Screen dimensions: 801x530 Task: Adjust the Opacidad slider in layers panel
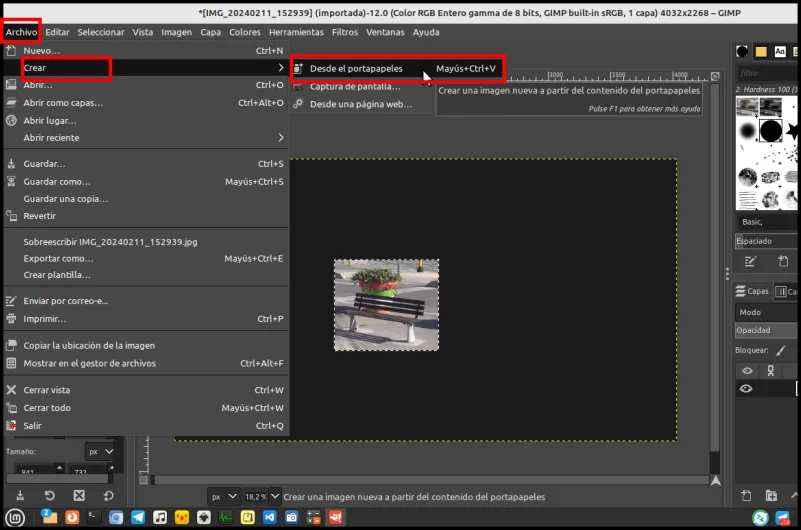766,330
